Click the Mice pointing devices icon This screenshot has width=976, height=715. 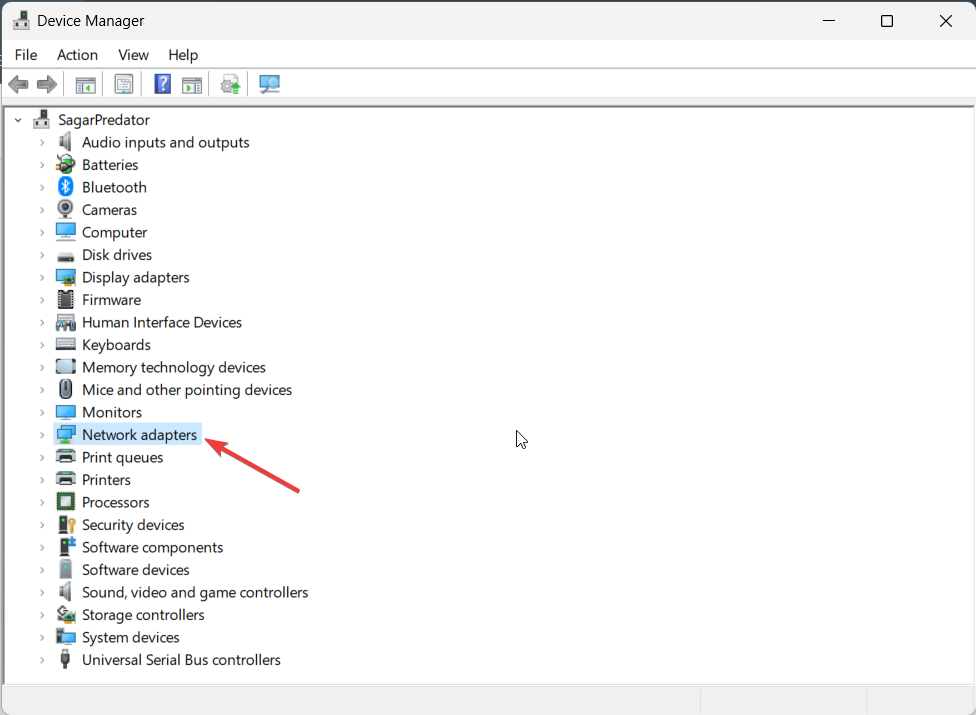[x=65, y=389]
